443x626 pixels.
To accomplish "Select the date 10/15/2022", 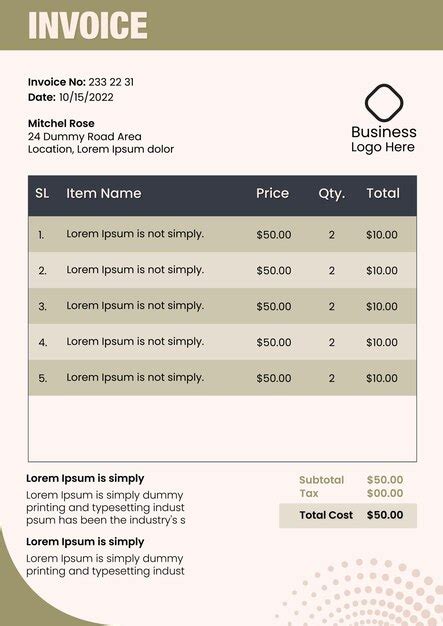I will 86,97.
